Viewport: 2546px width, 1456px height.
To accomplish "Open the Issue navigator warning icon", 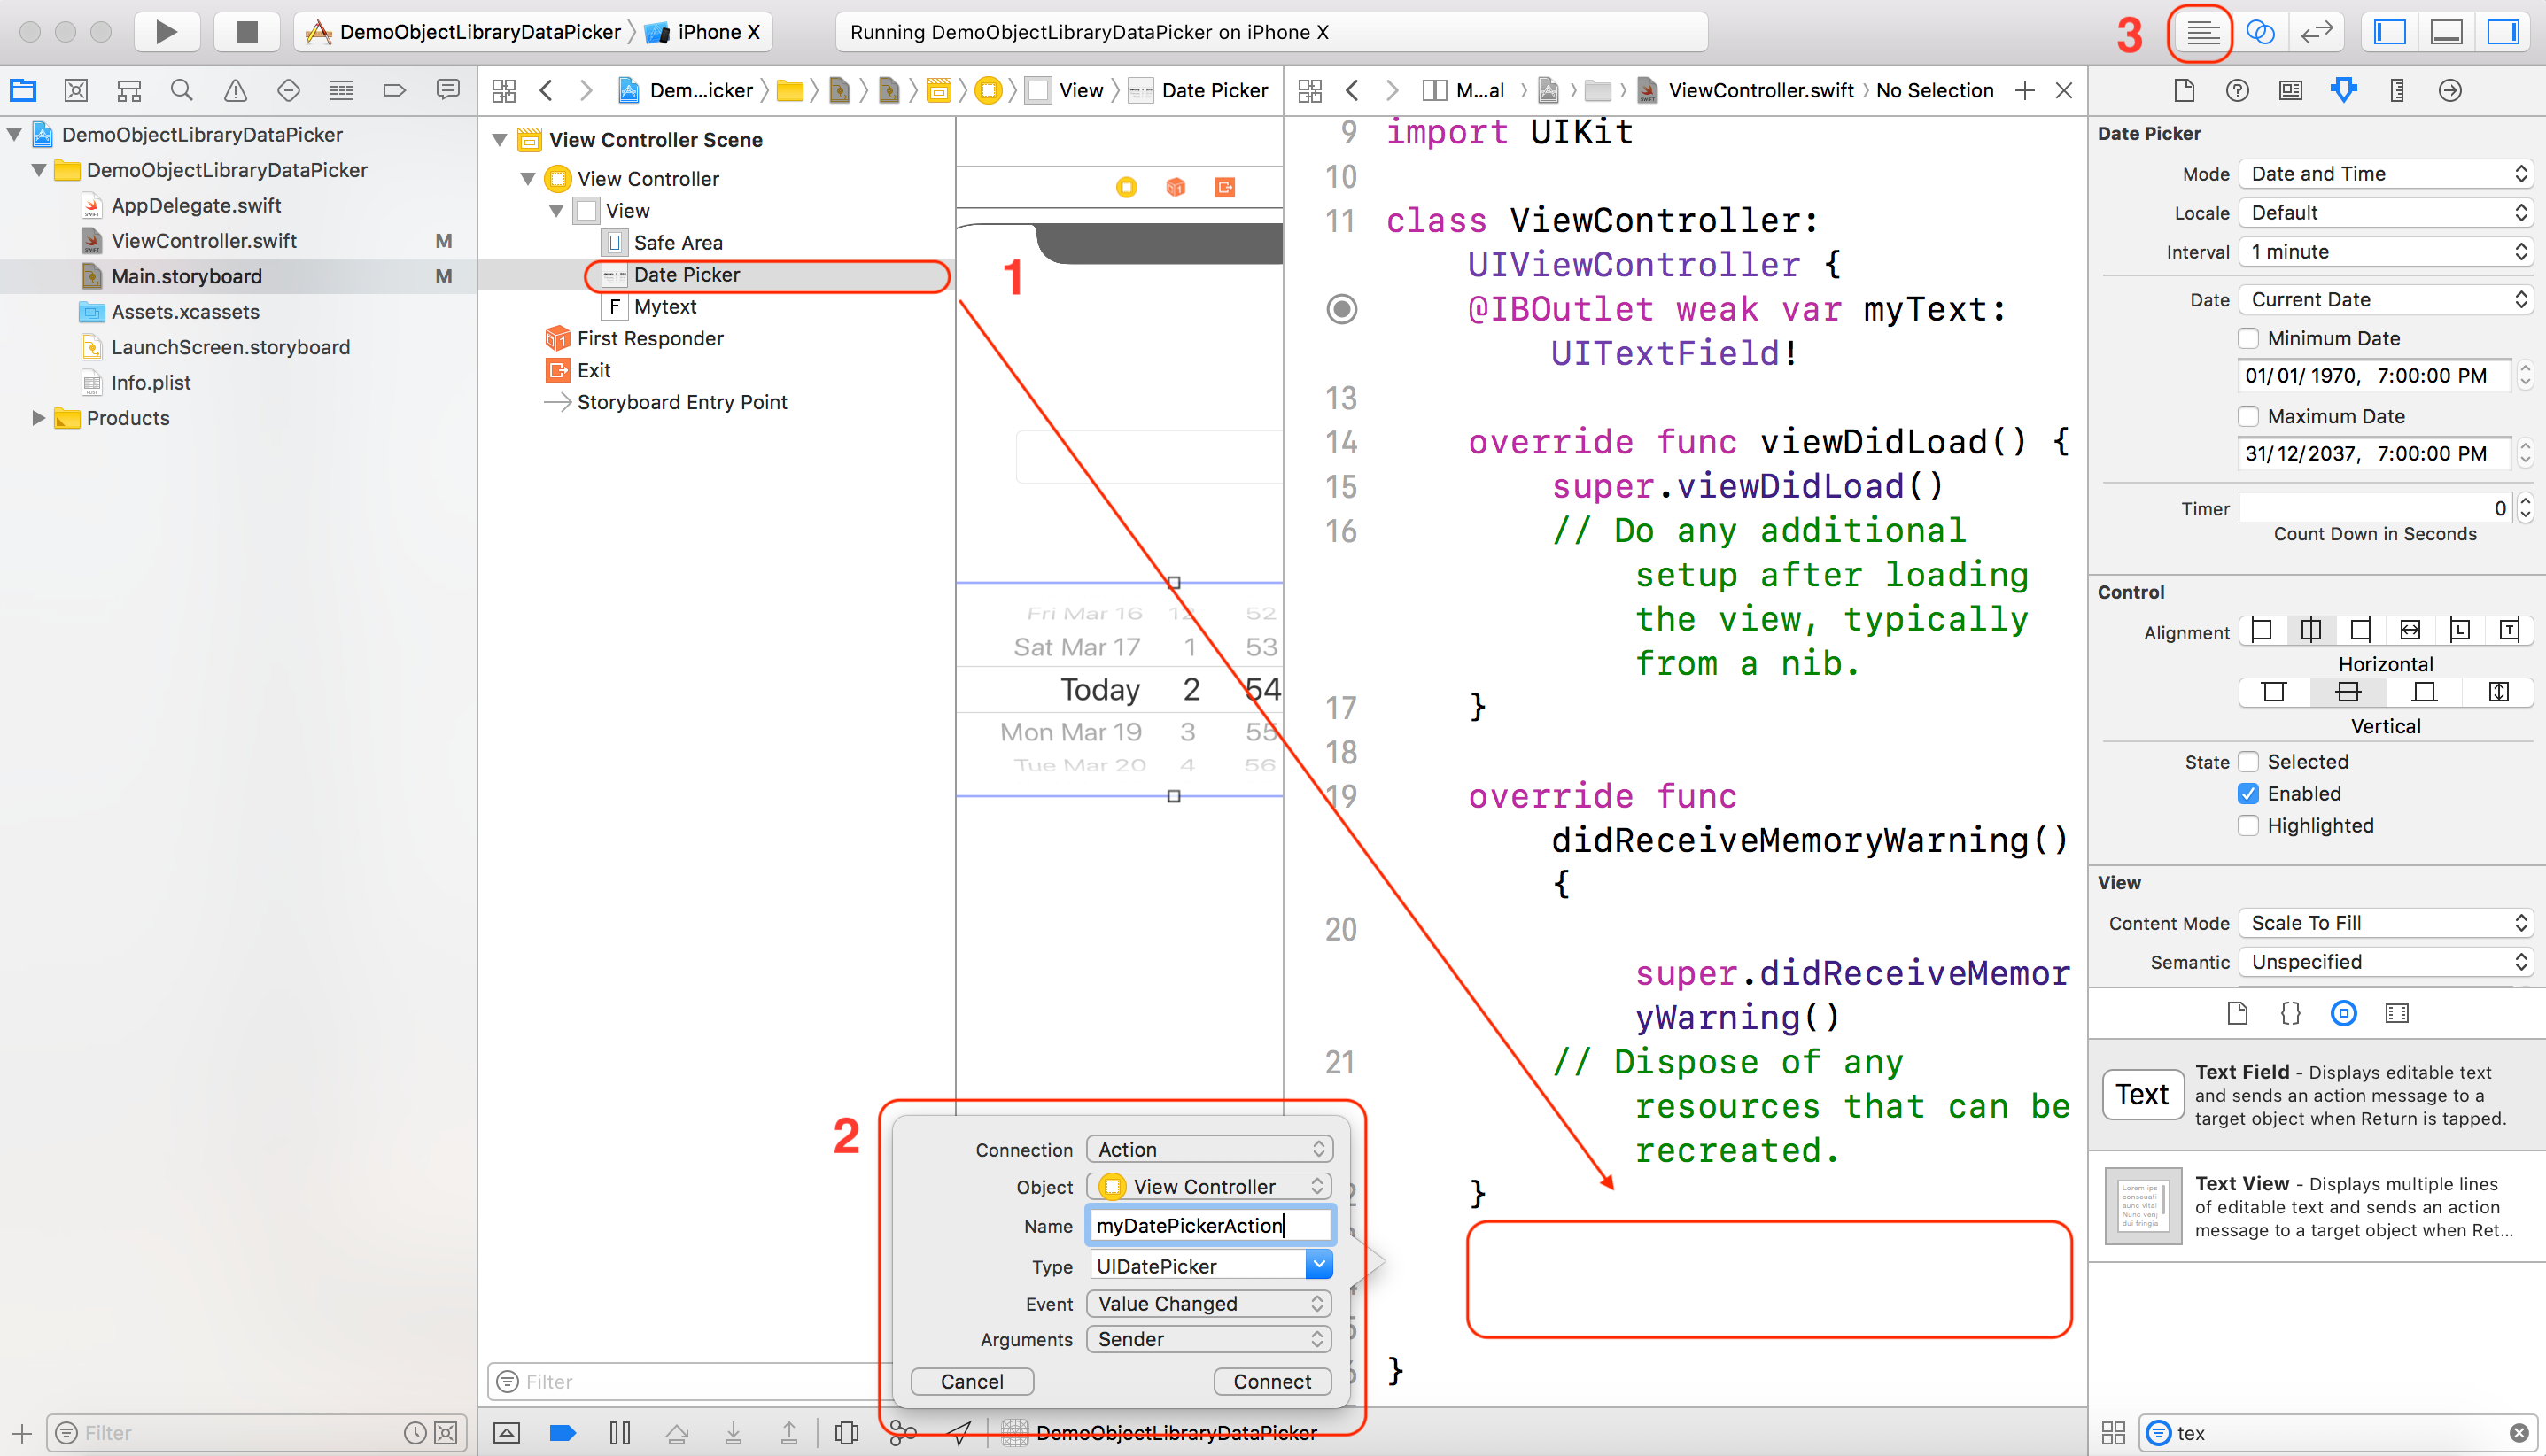I will coord(234,90).
